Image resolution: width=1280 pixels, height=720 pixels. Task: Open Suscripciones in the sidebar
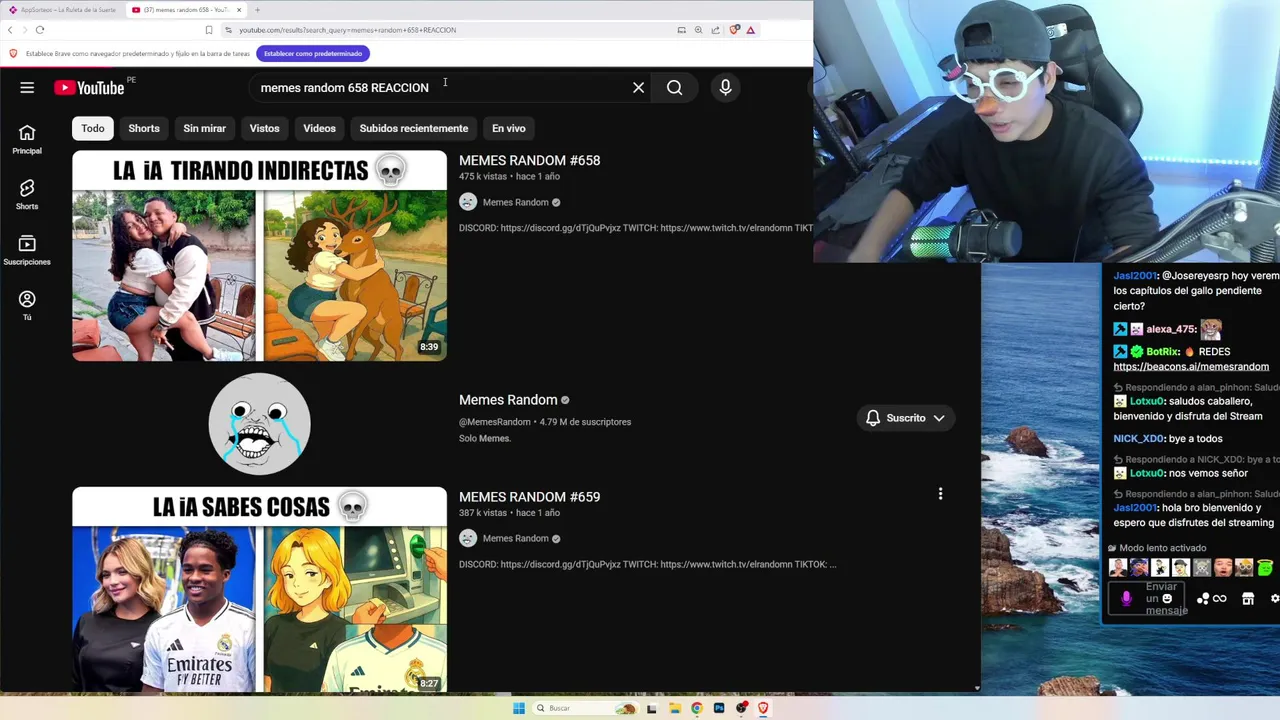27,250
